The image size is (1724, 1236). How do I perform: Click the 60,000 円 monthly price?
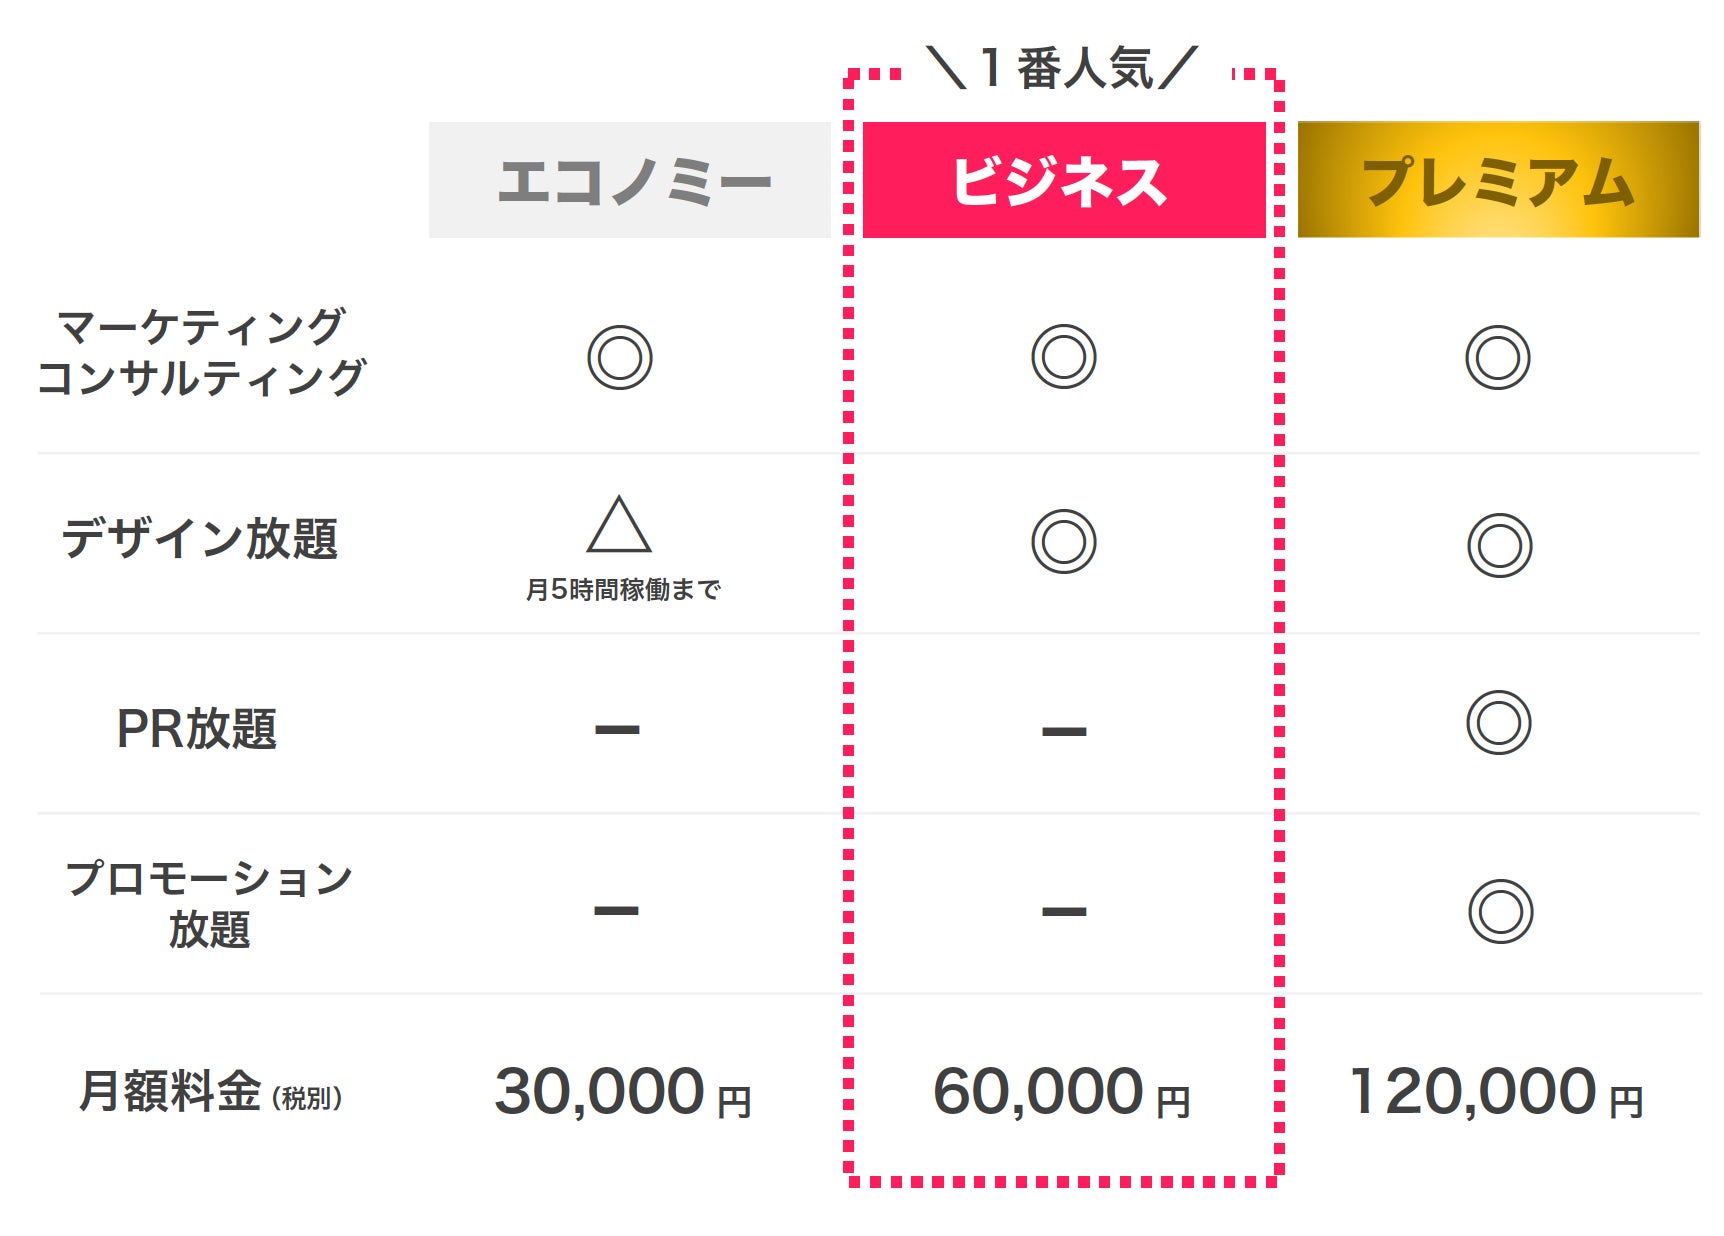click(1061, 1091)
